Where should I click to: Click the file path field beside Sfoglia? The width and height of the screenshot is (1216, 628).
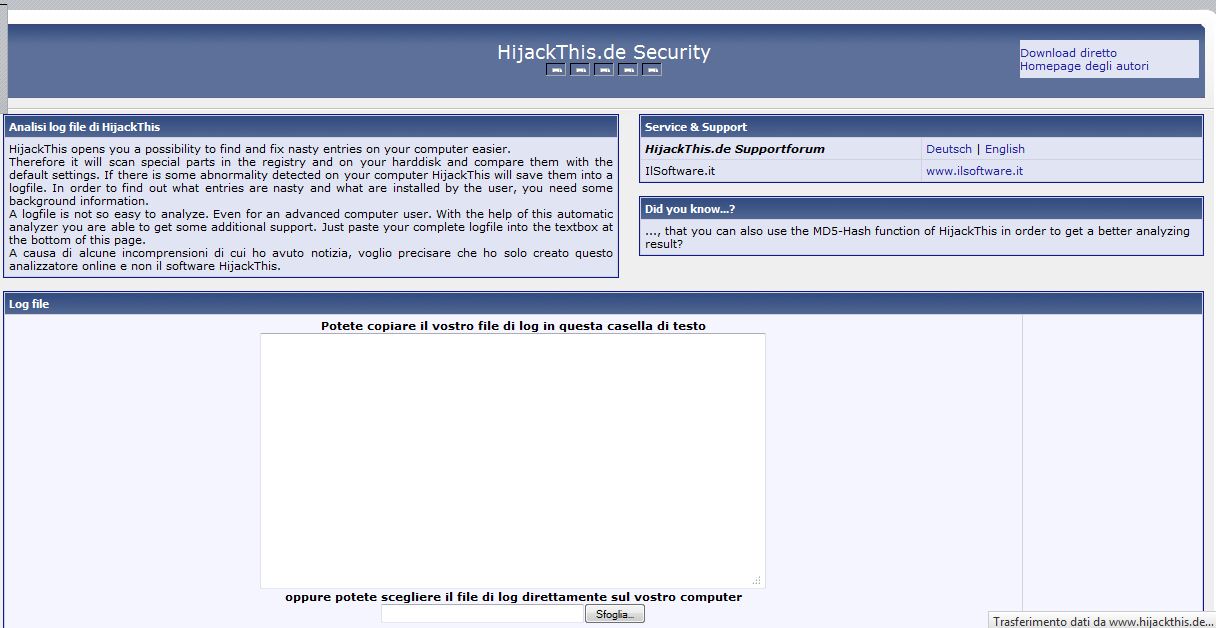coord(483,614)
